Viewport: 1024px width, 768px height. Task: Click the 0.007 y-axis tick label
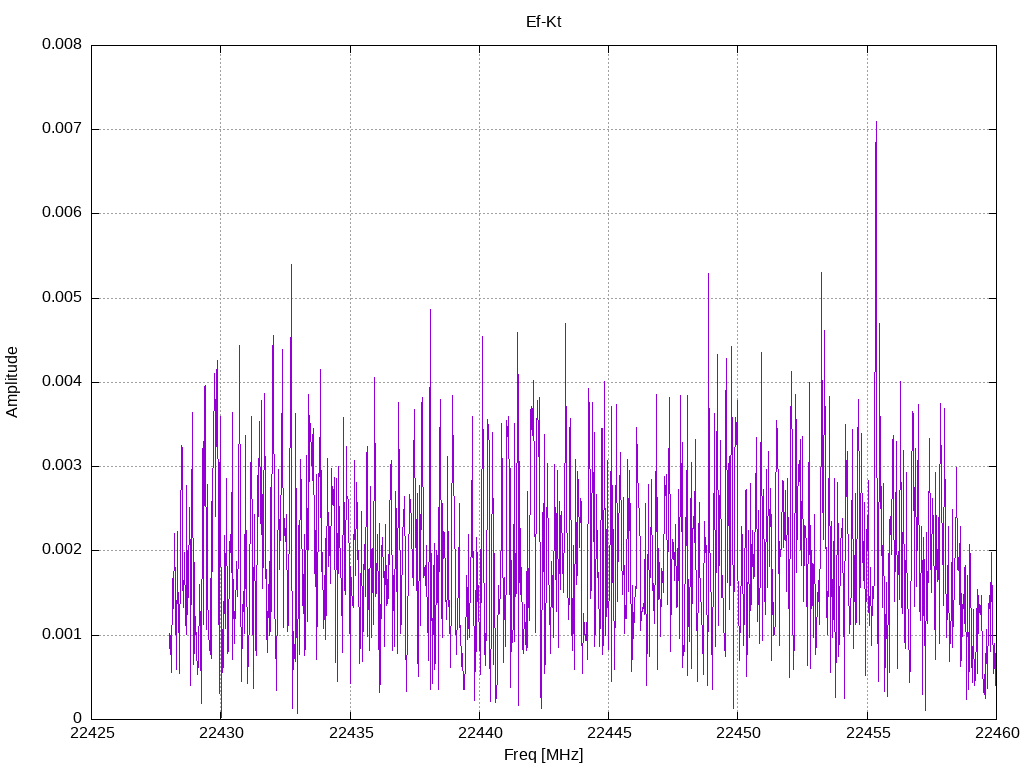tap(62, 129)
